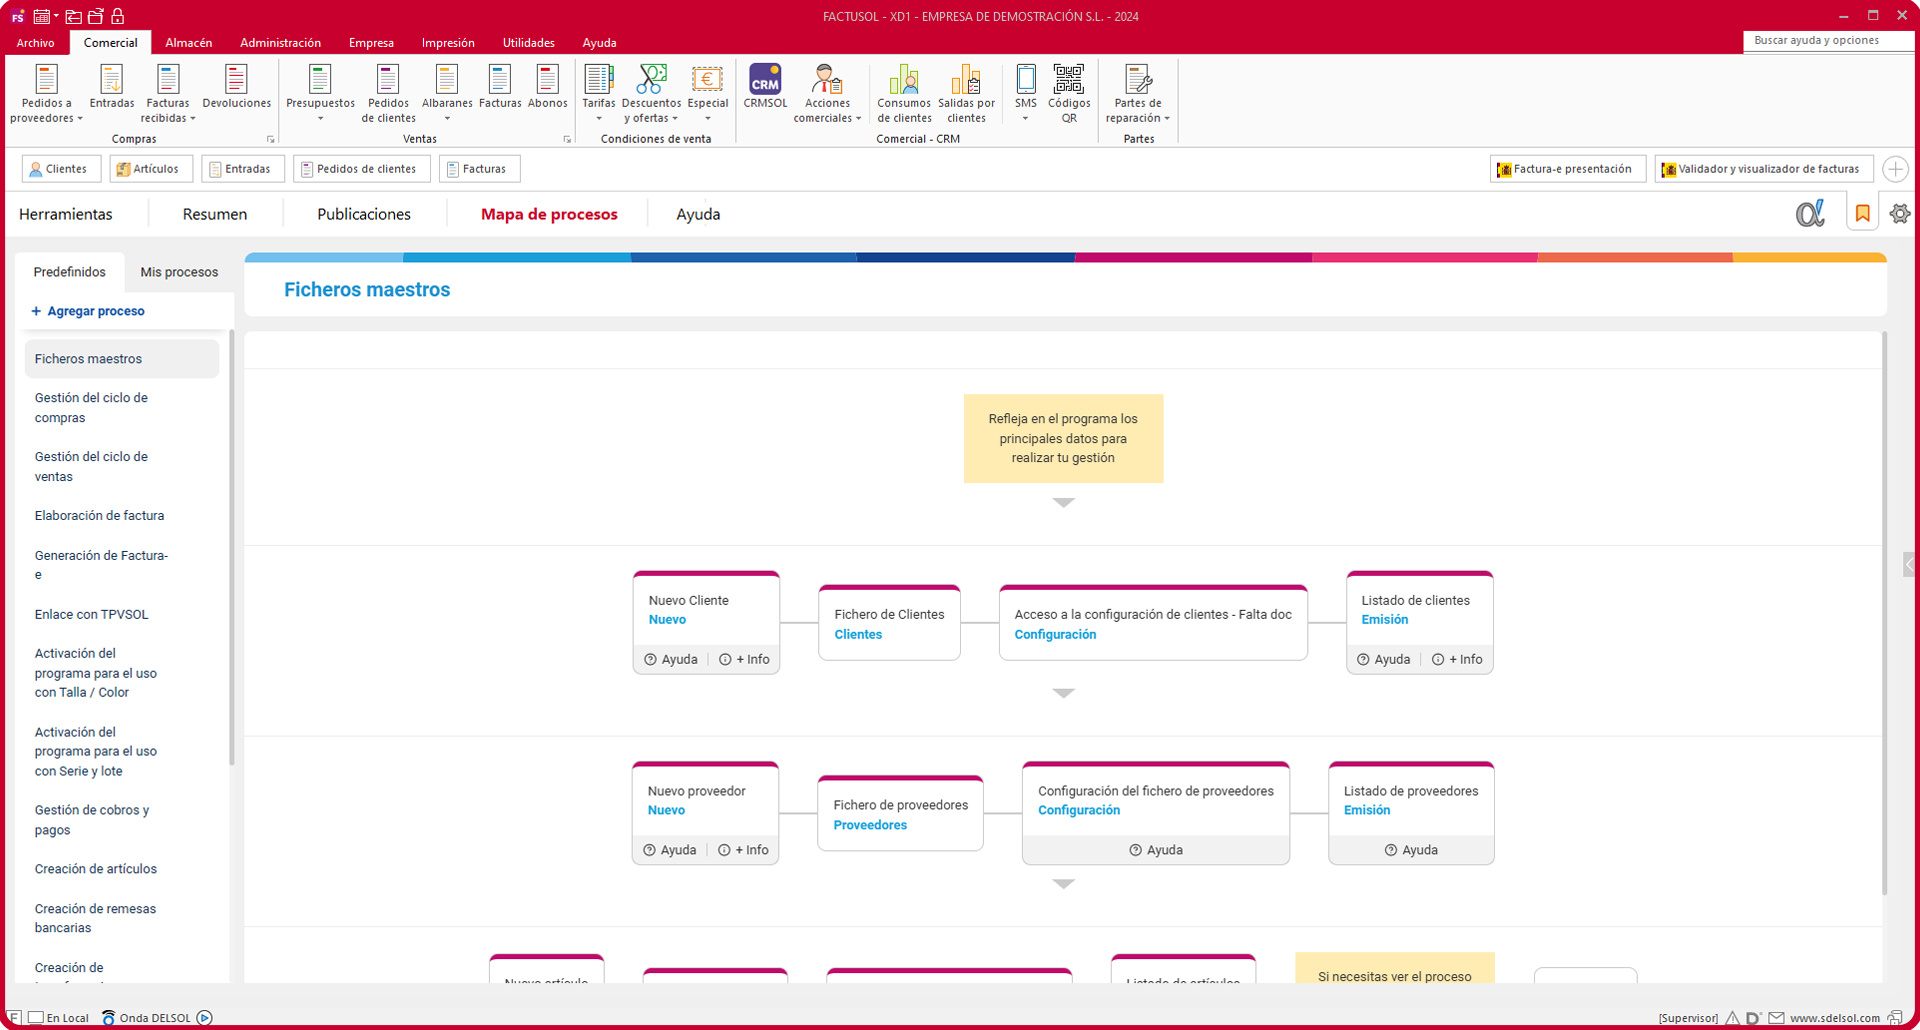This screenshot has height=1030, width=1920.
Task: Click Agregar proceso link
Action: [x=88, y=311]
